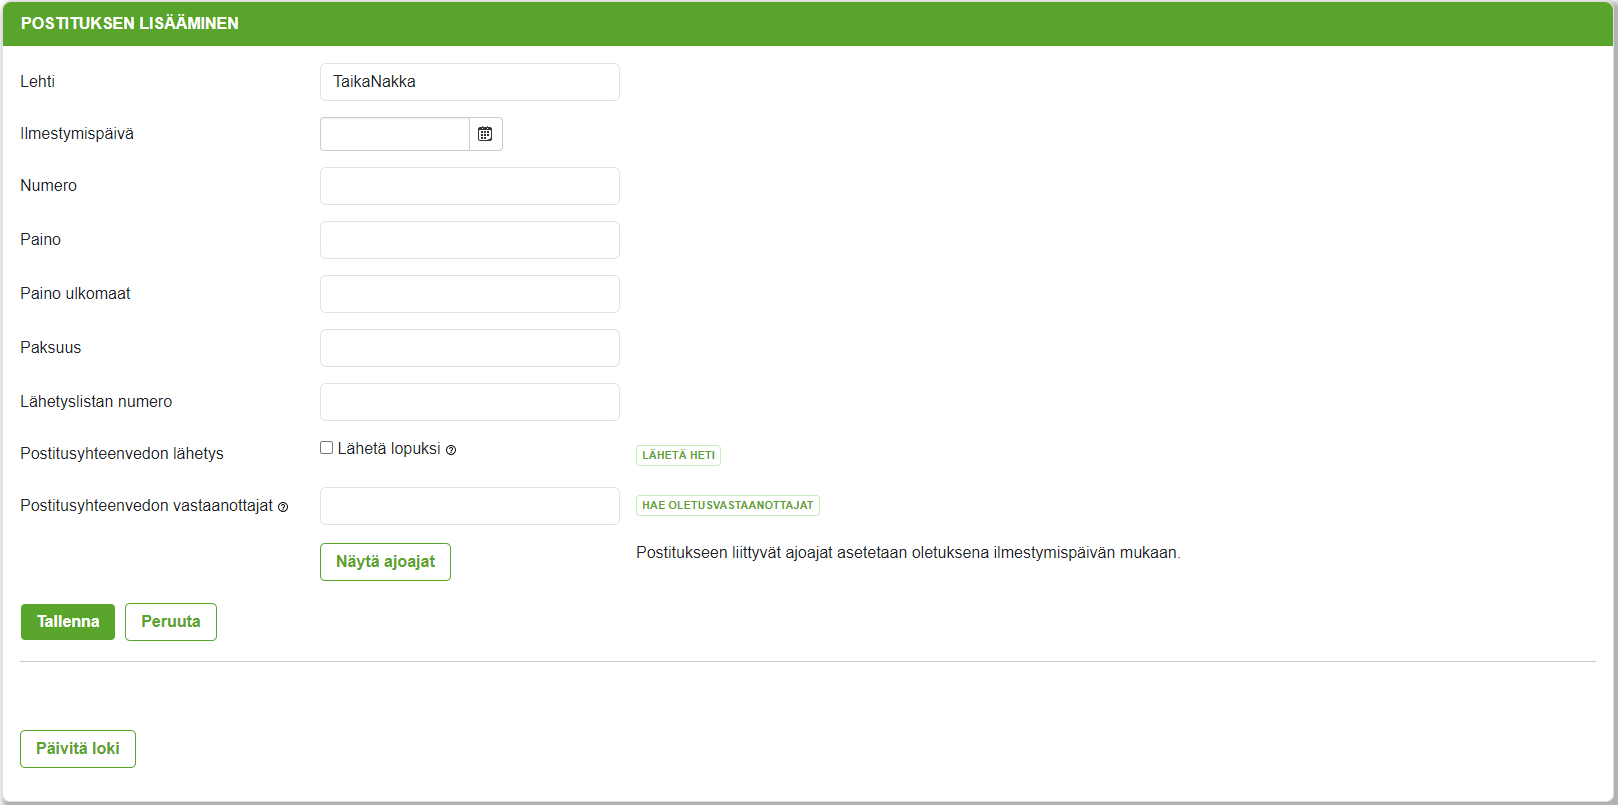Click the Paksuus label
1618x805 pixels.
pos(50,348)
